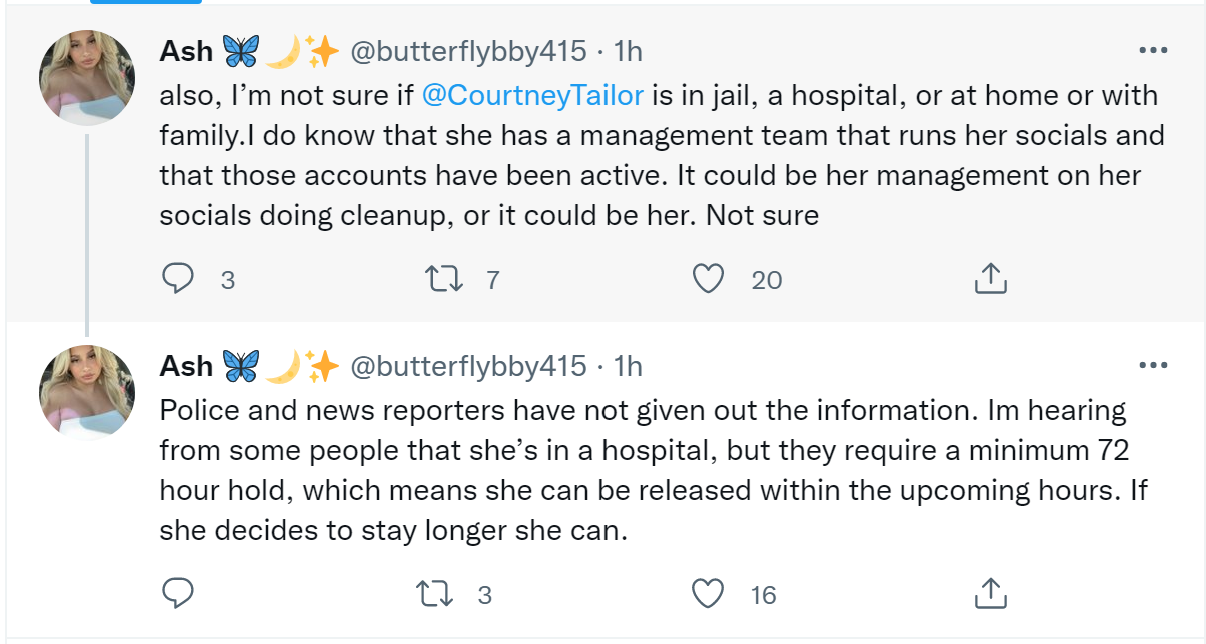Click the Ash display name in first tweet
This screenshot has height=644, width=1206.
(x=186, y=52)
